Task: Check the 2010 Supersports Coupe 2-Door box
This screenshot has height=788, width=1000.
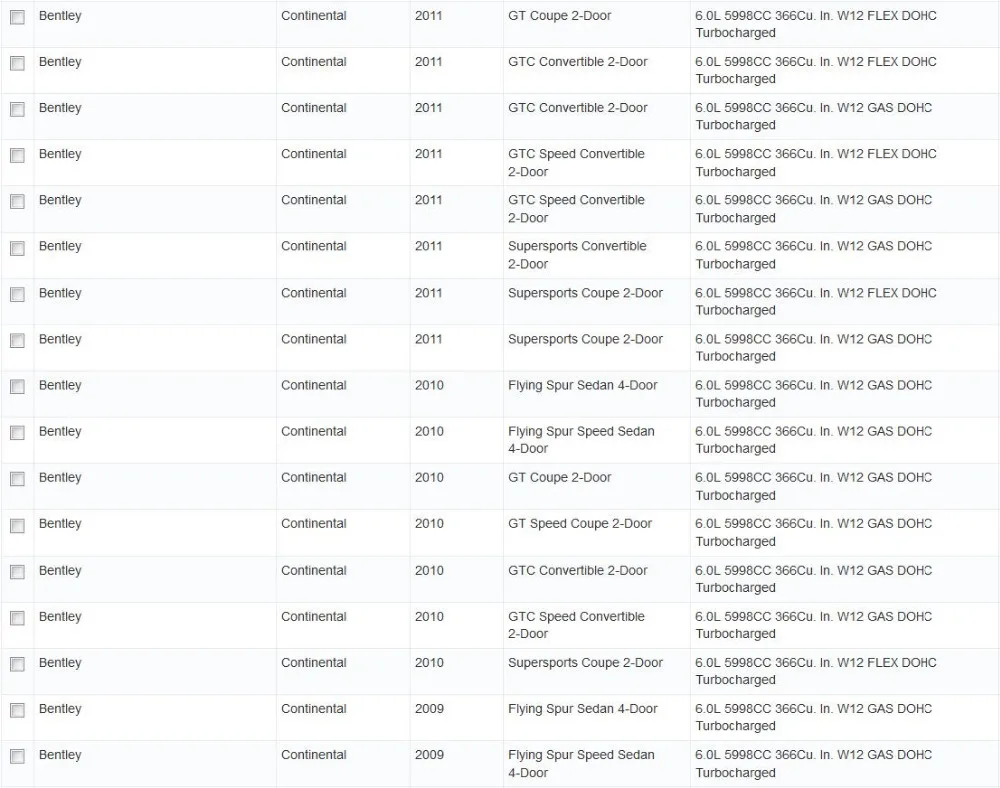Action: click(x=17, y=664)
